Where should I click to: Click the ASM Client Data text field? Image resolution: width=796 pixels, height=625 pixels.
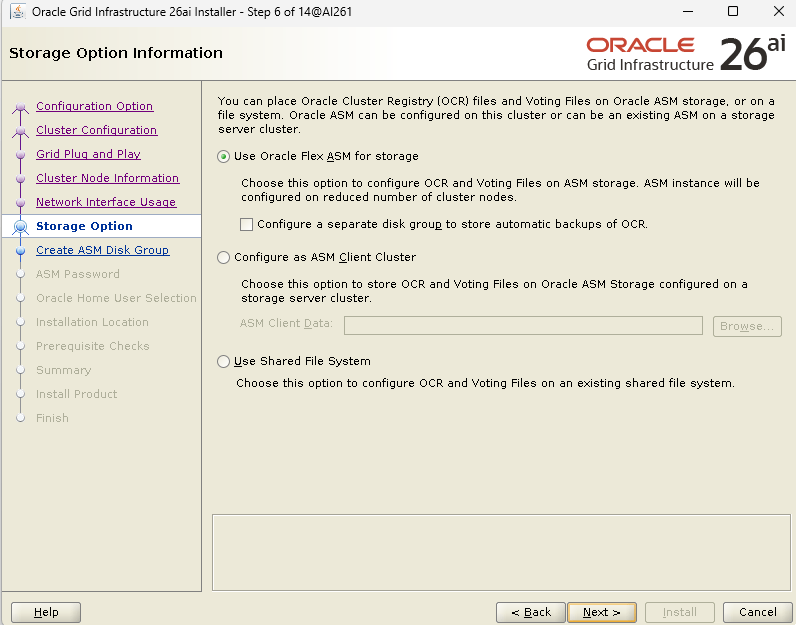tap(523, 326)
